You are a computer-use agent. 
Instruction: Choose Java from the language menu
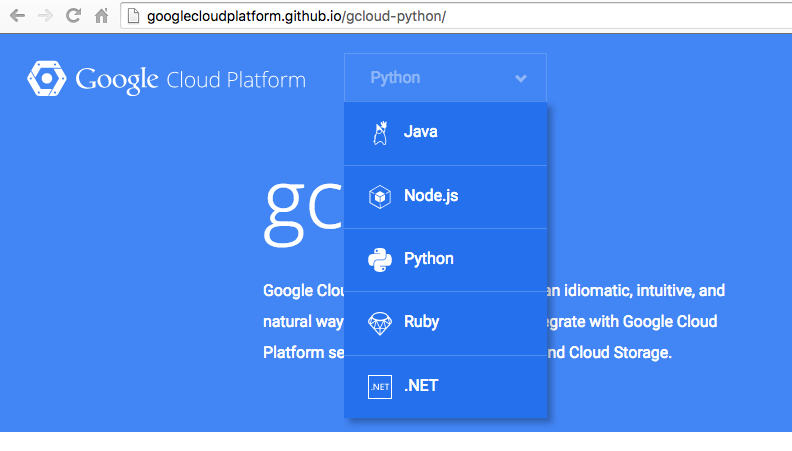point(446,134)
